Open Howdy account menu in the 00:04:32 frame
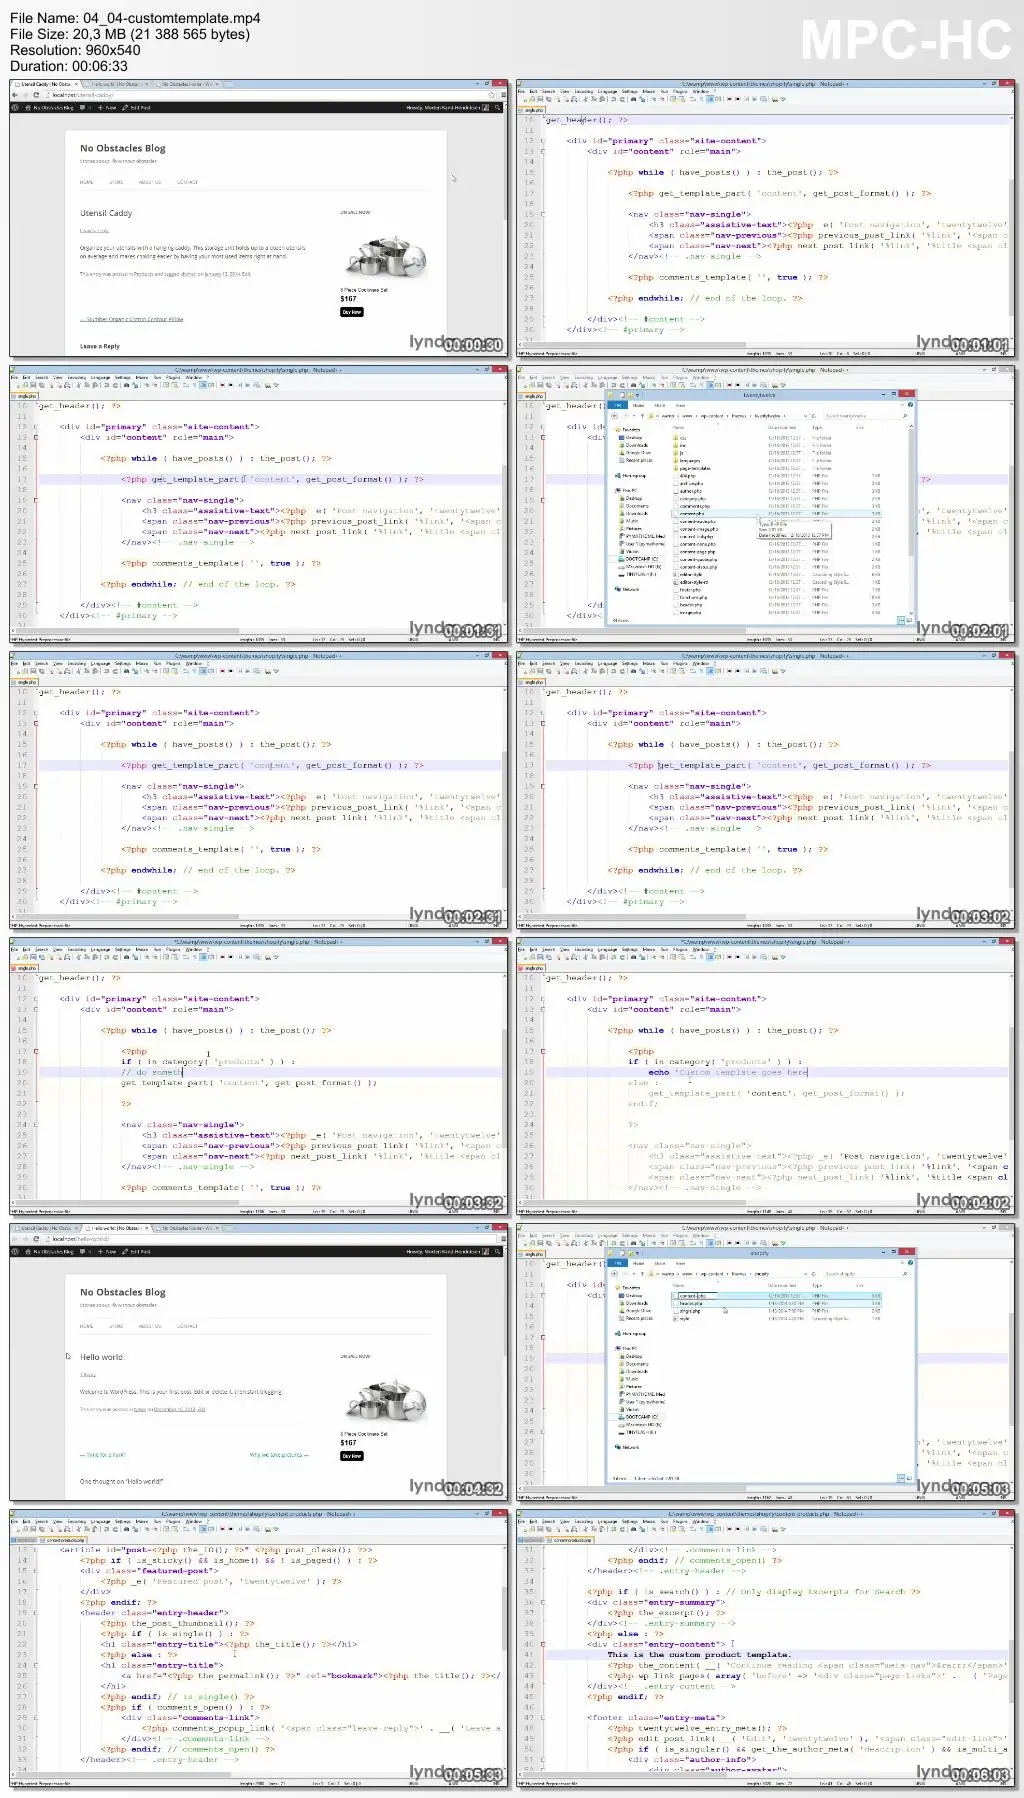1024x1798 pixels. click(447, 1251)
